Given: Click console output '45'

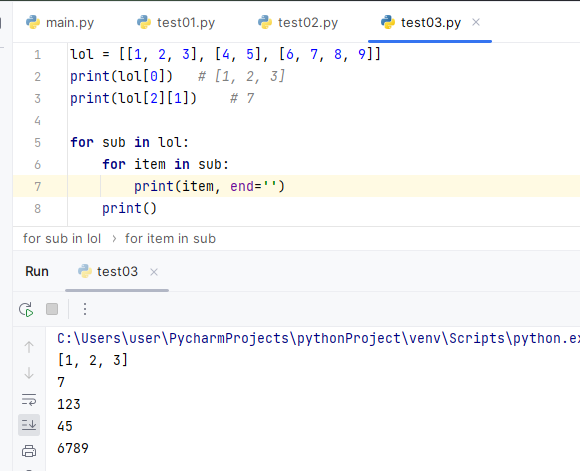Looking at the screenshot, I should 65,426.
